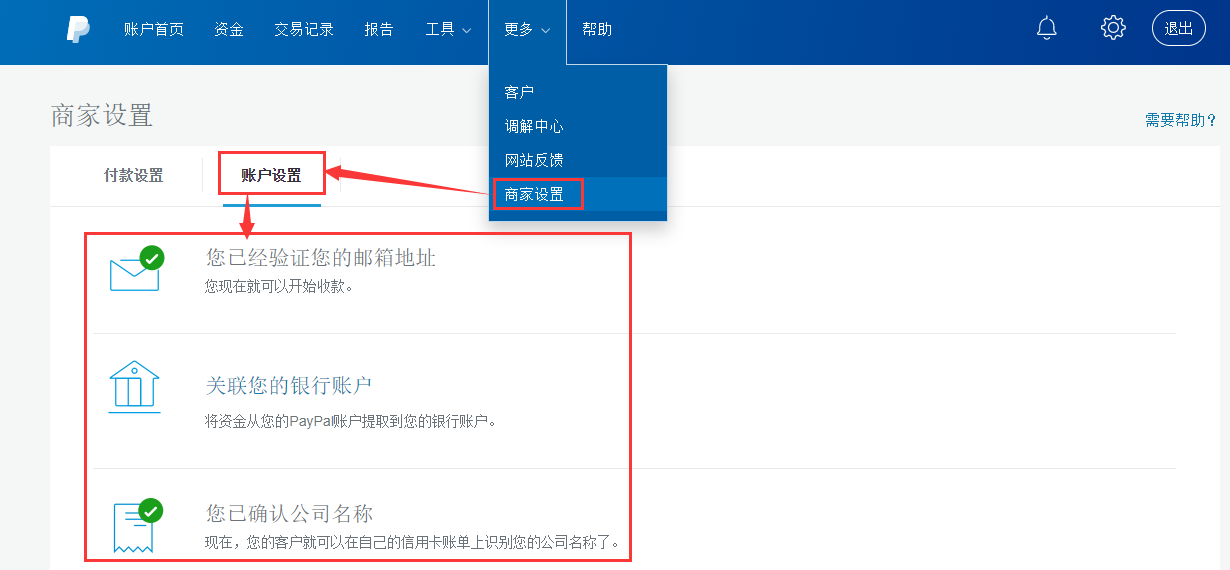This screenshot has height=570, width=1230.
Task: Click the bank building icon
Action: [x=134, y=386]
